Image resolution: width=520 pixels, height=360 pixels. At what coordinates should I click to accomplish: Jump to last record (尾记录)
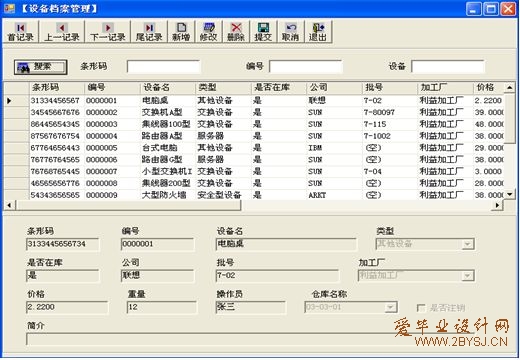149,32
